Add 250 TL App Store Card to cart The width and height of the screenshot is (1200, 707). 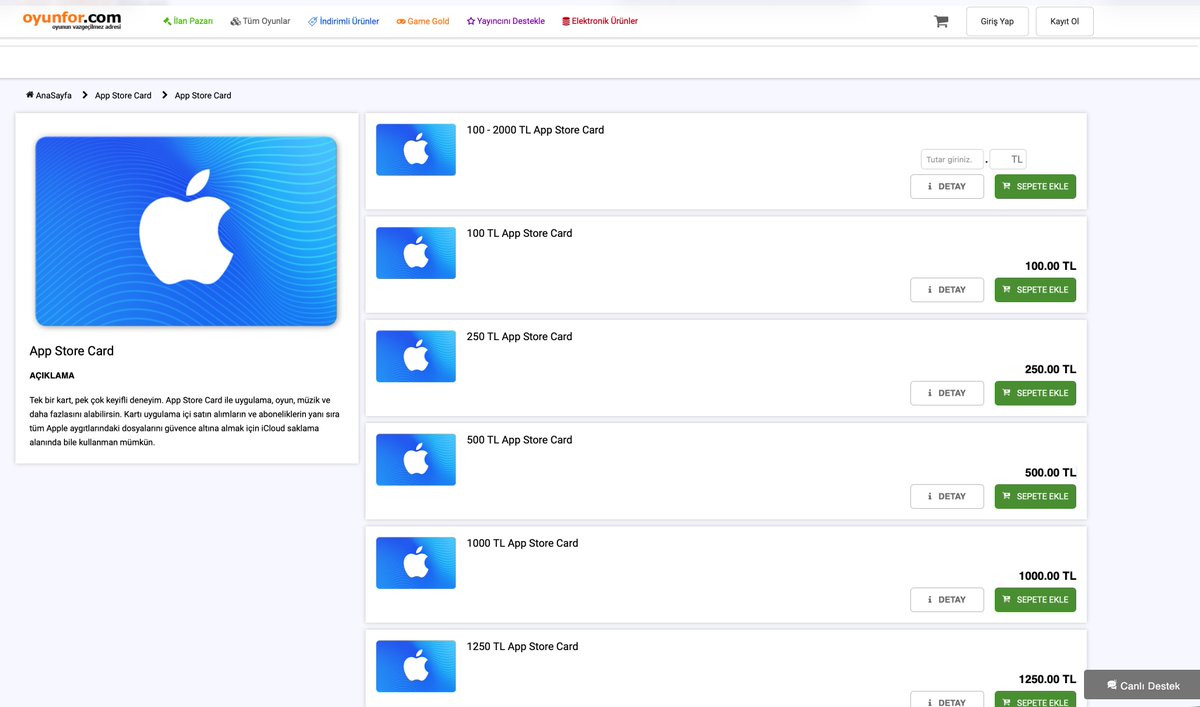click(x=1035, y=393)
